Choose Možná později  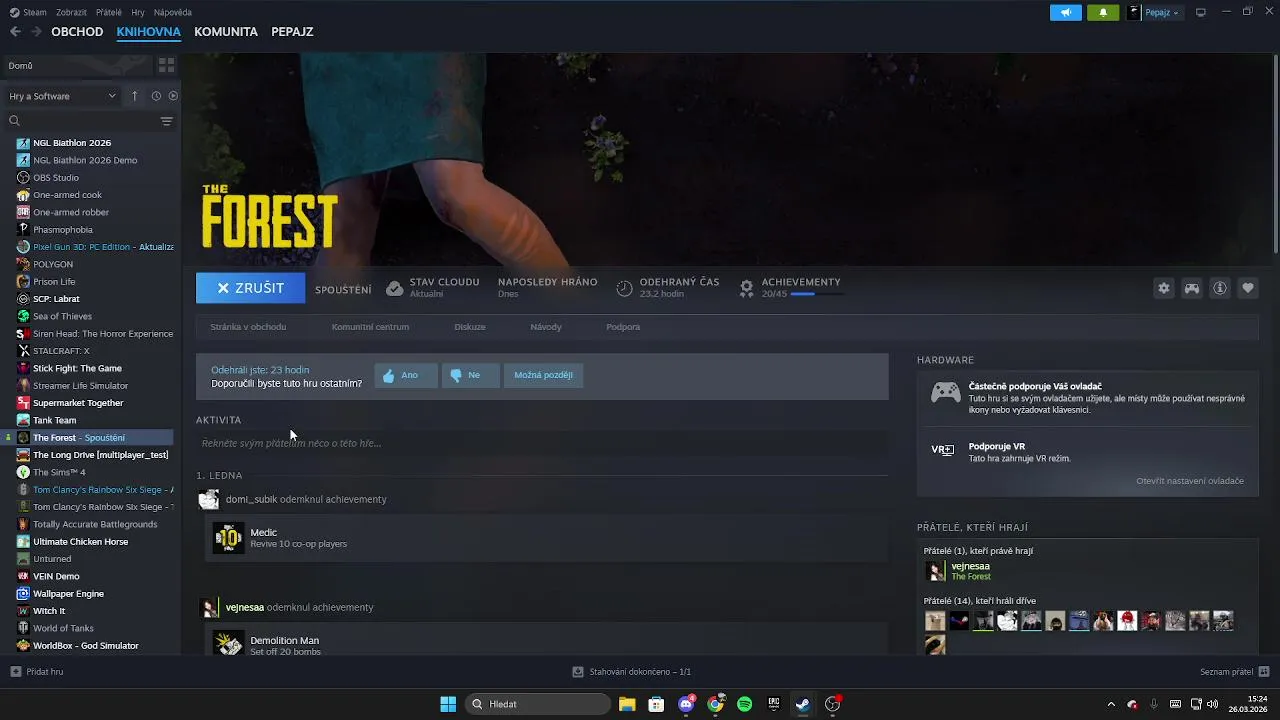[x=543, y=375]
